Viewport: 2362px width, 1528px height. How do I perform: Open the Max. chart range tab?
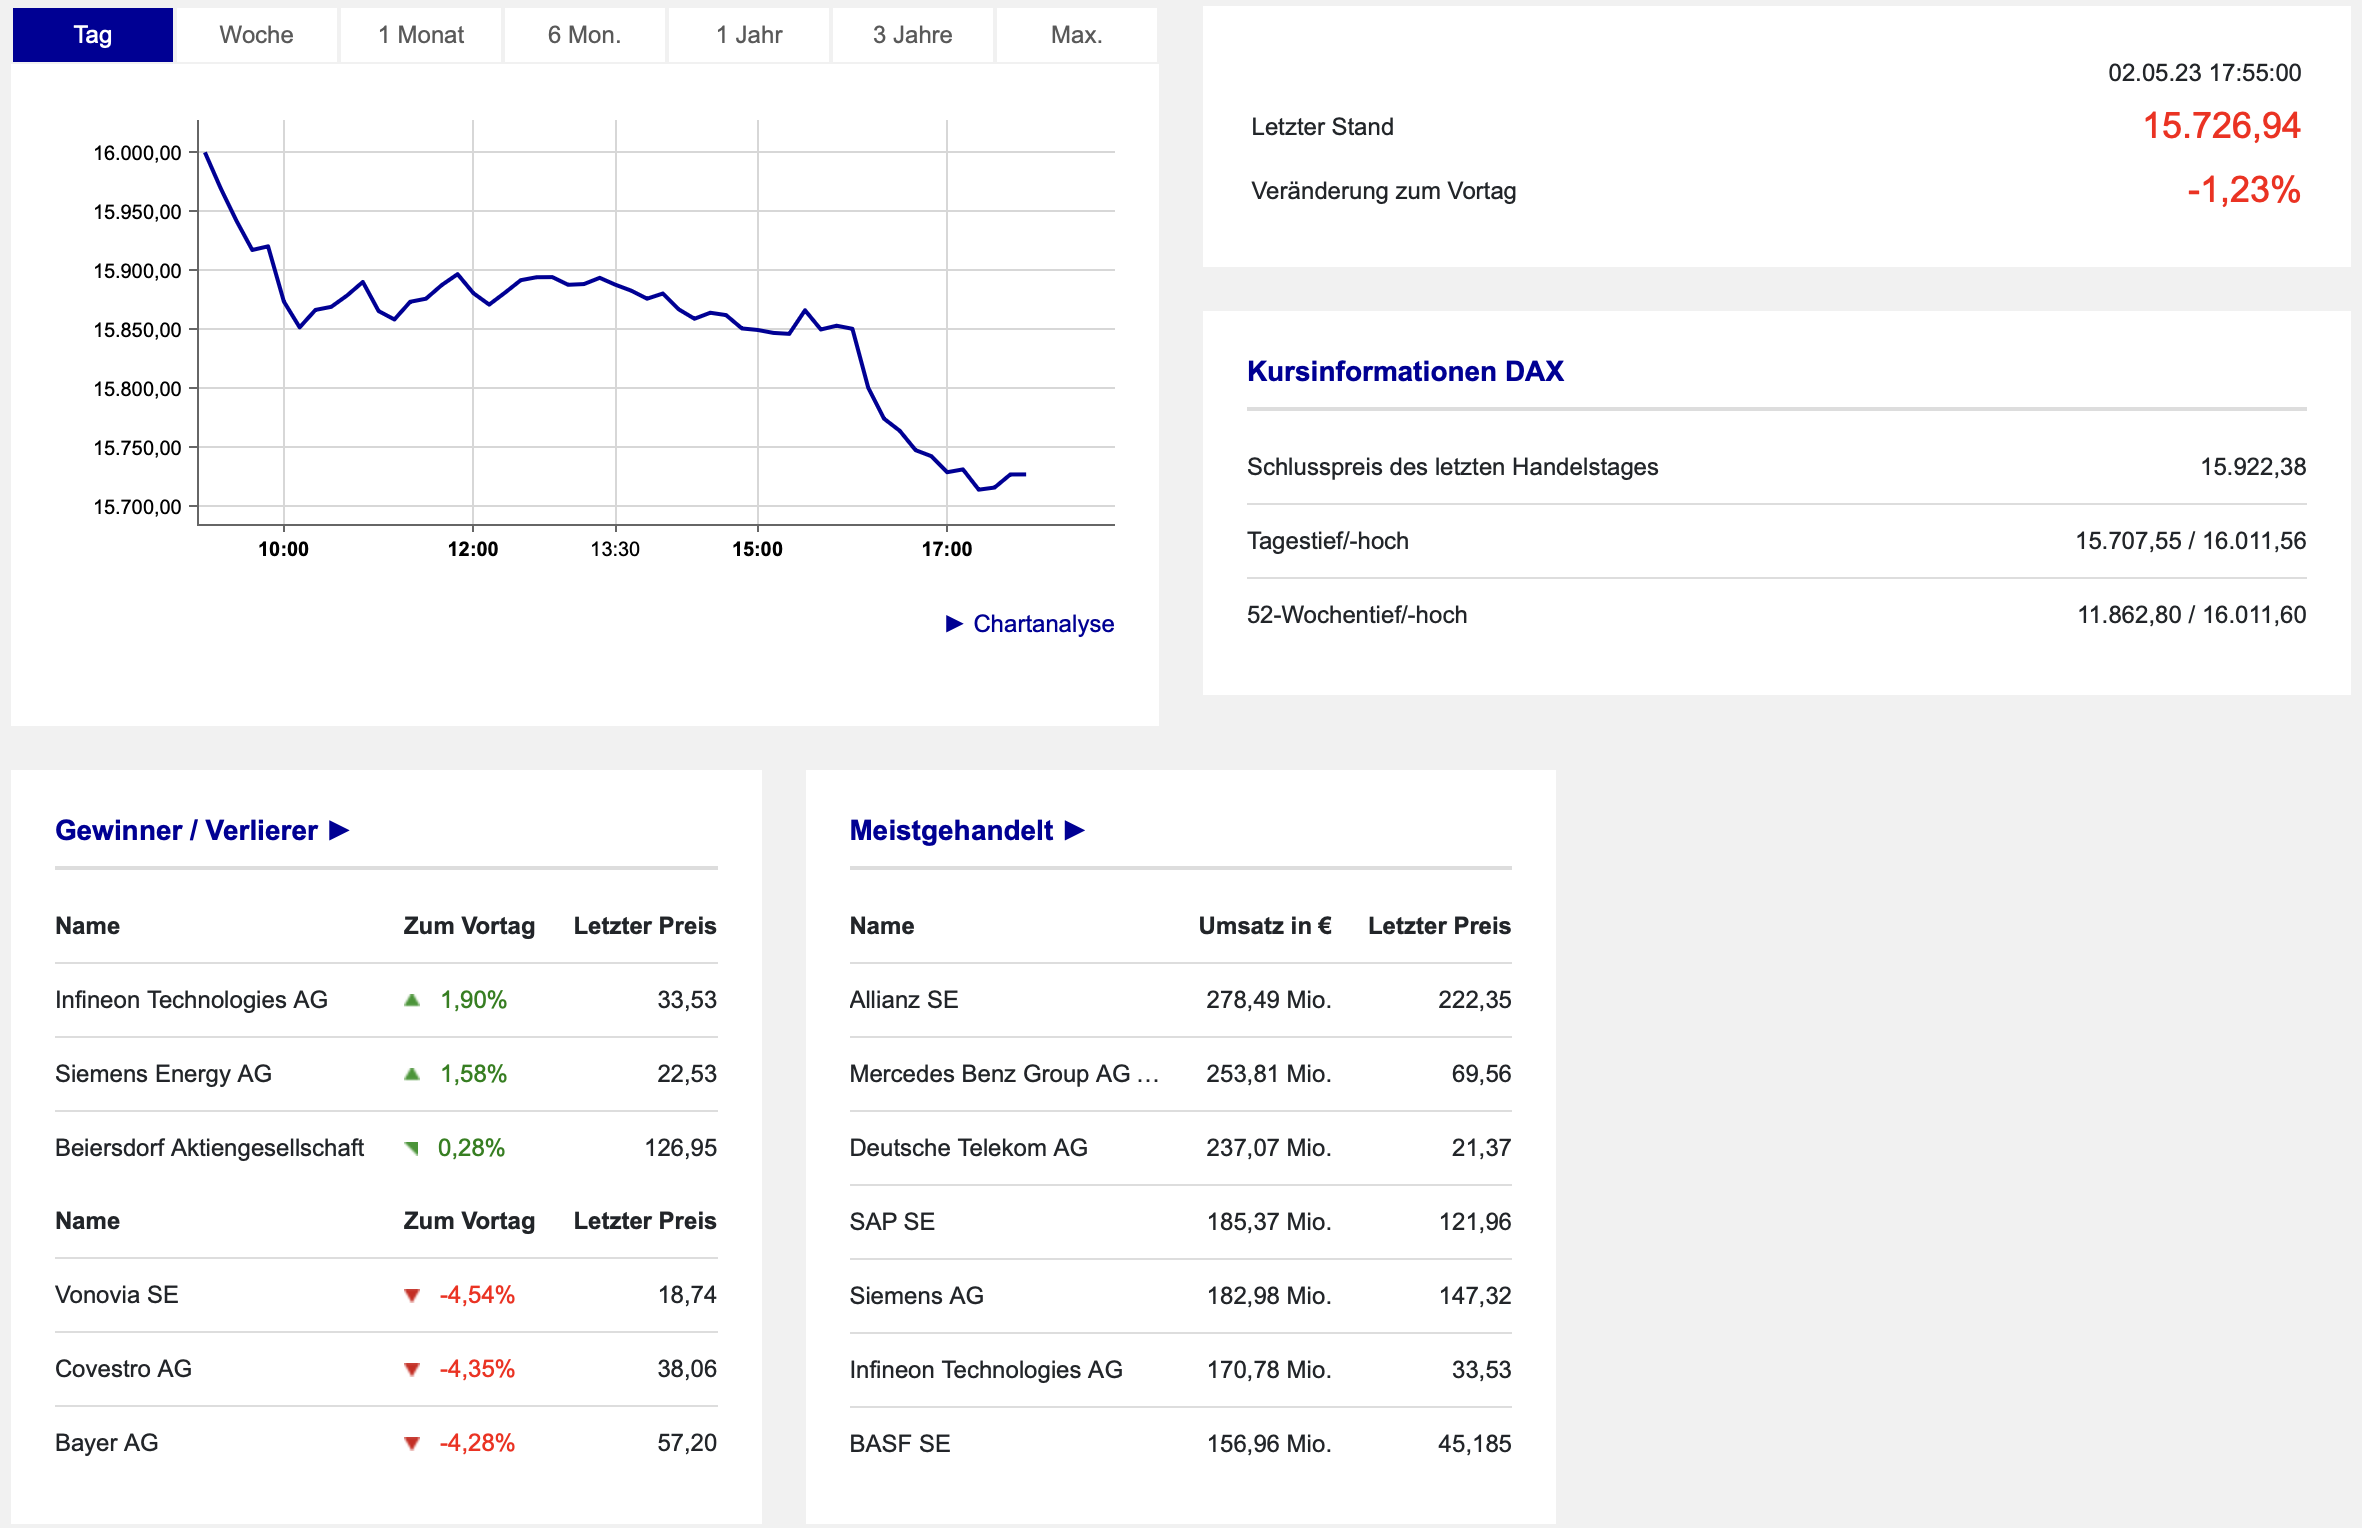[x=1076, y=35]
